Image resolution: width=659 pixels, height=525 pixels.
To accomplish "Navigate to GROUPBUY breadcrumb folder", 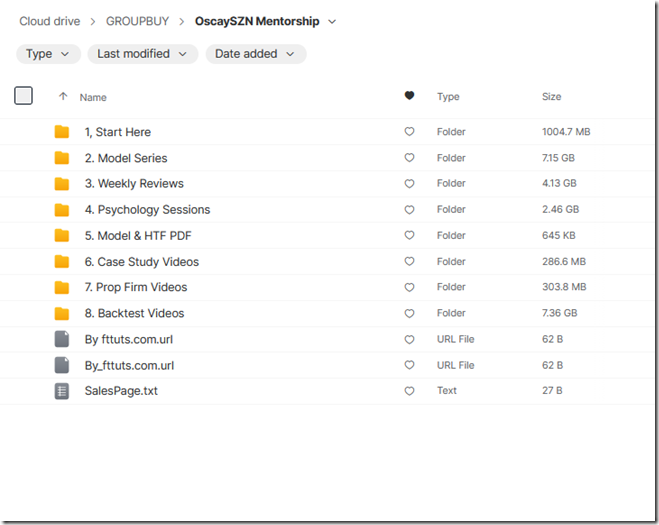I will coord(137,22).
